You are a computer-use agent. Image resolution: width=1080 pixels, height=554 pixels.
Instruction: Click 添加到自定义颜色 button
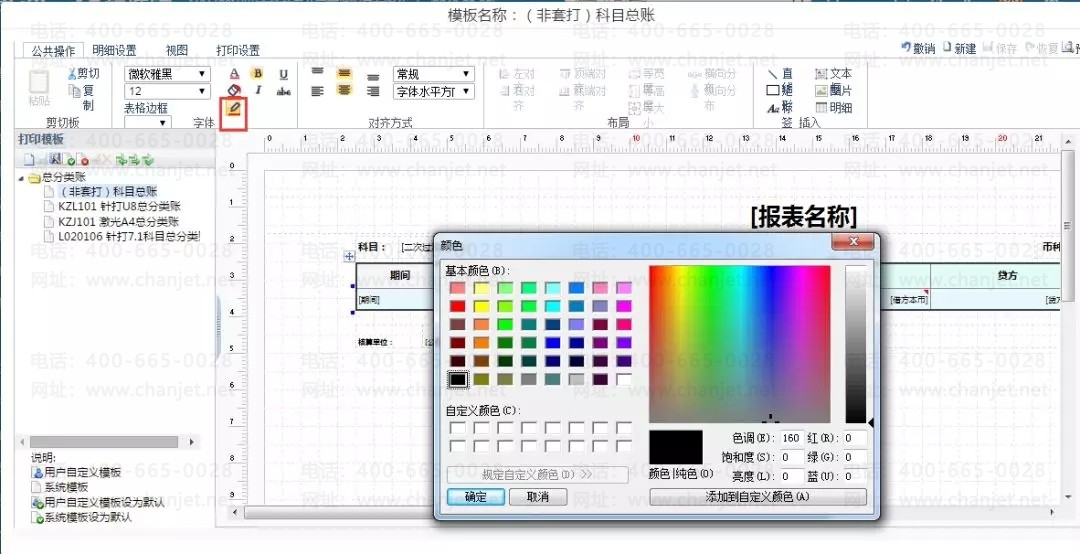pos(757,497)
